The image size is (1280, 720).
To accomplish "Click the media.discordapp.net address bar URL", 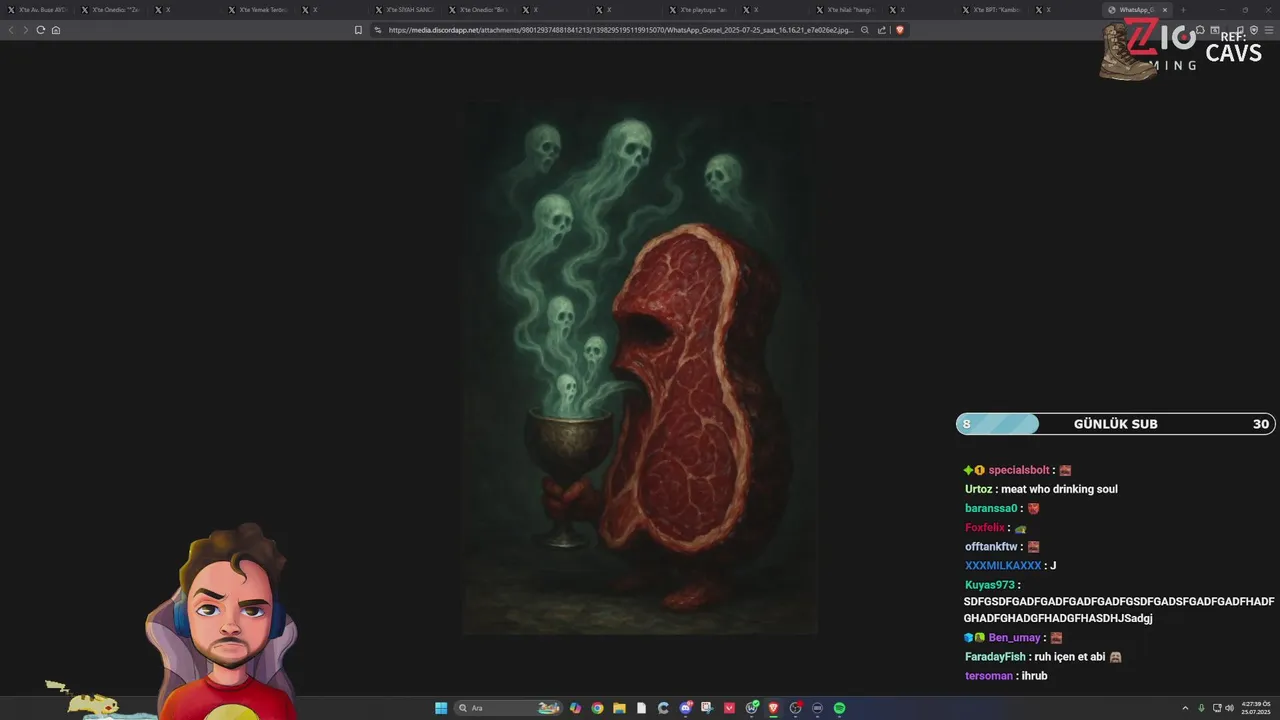I will coord(621,30).
